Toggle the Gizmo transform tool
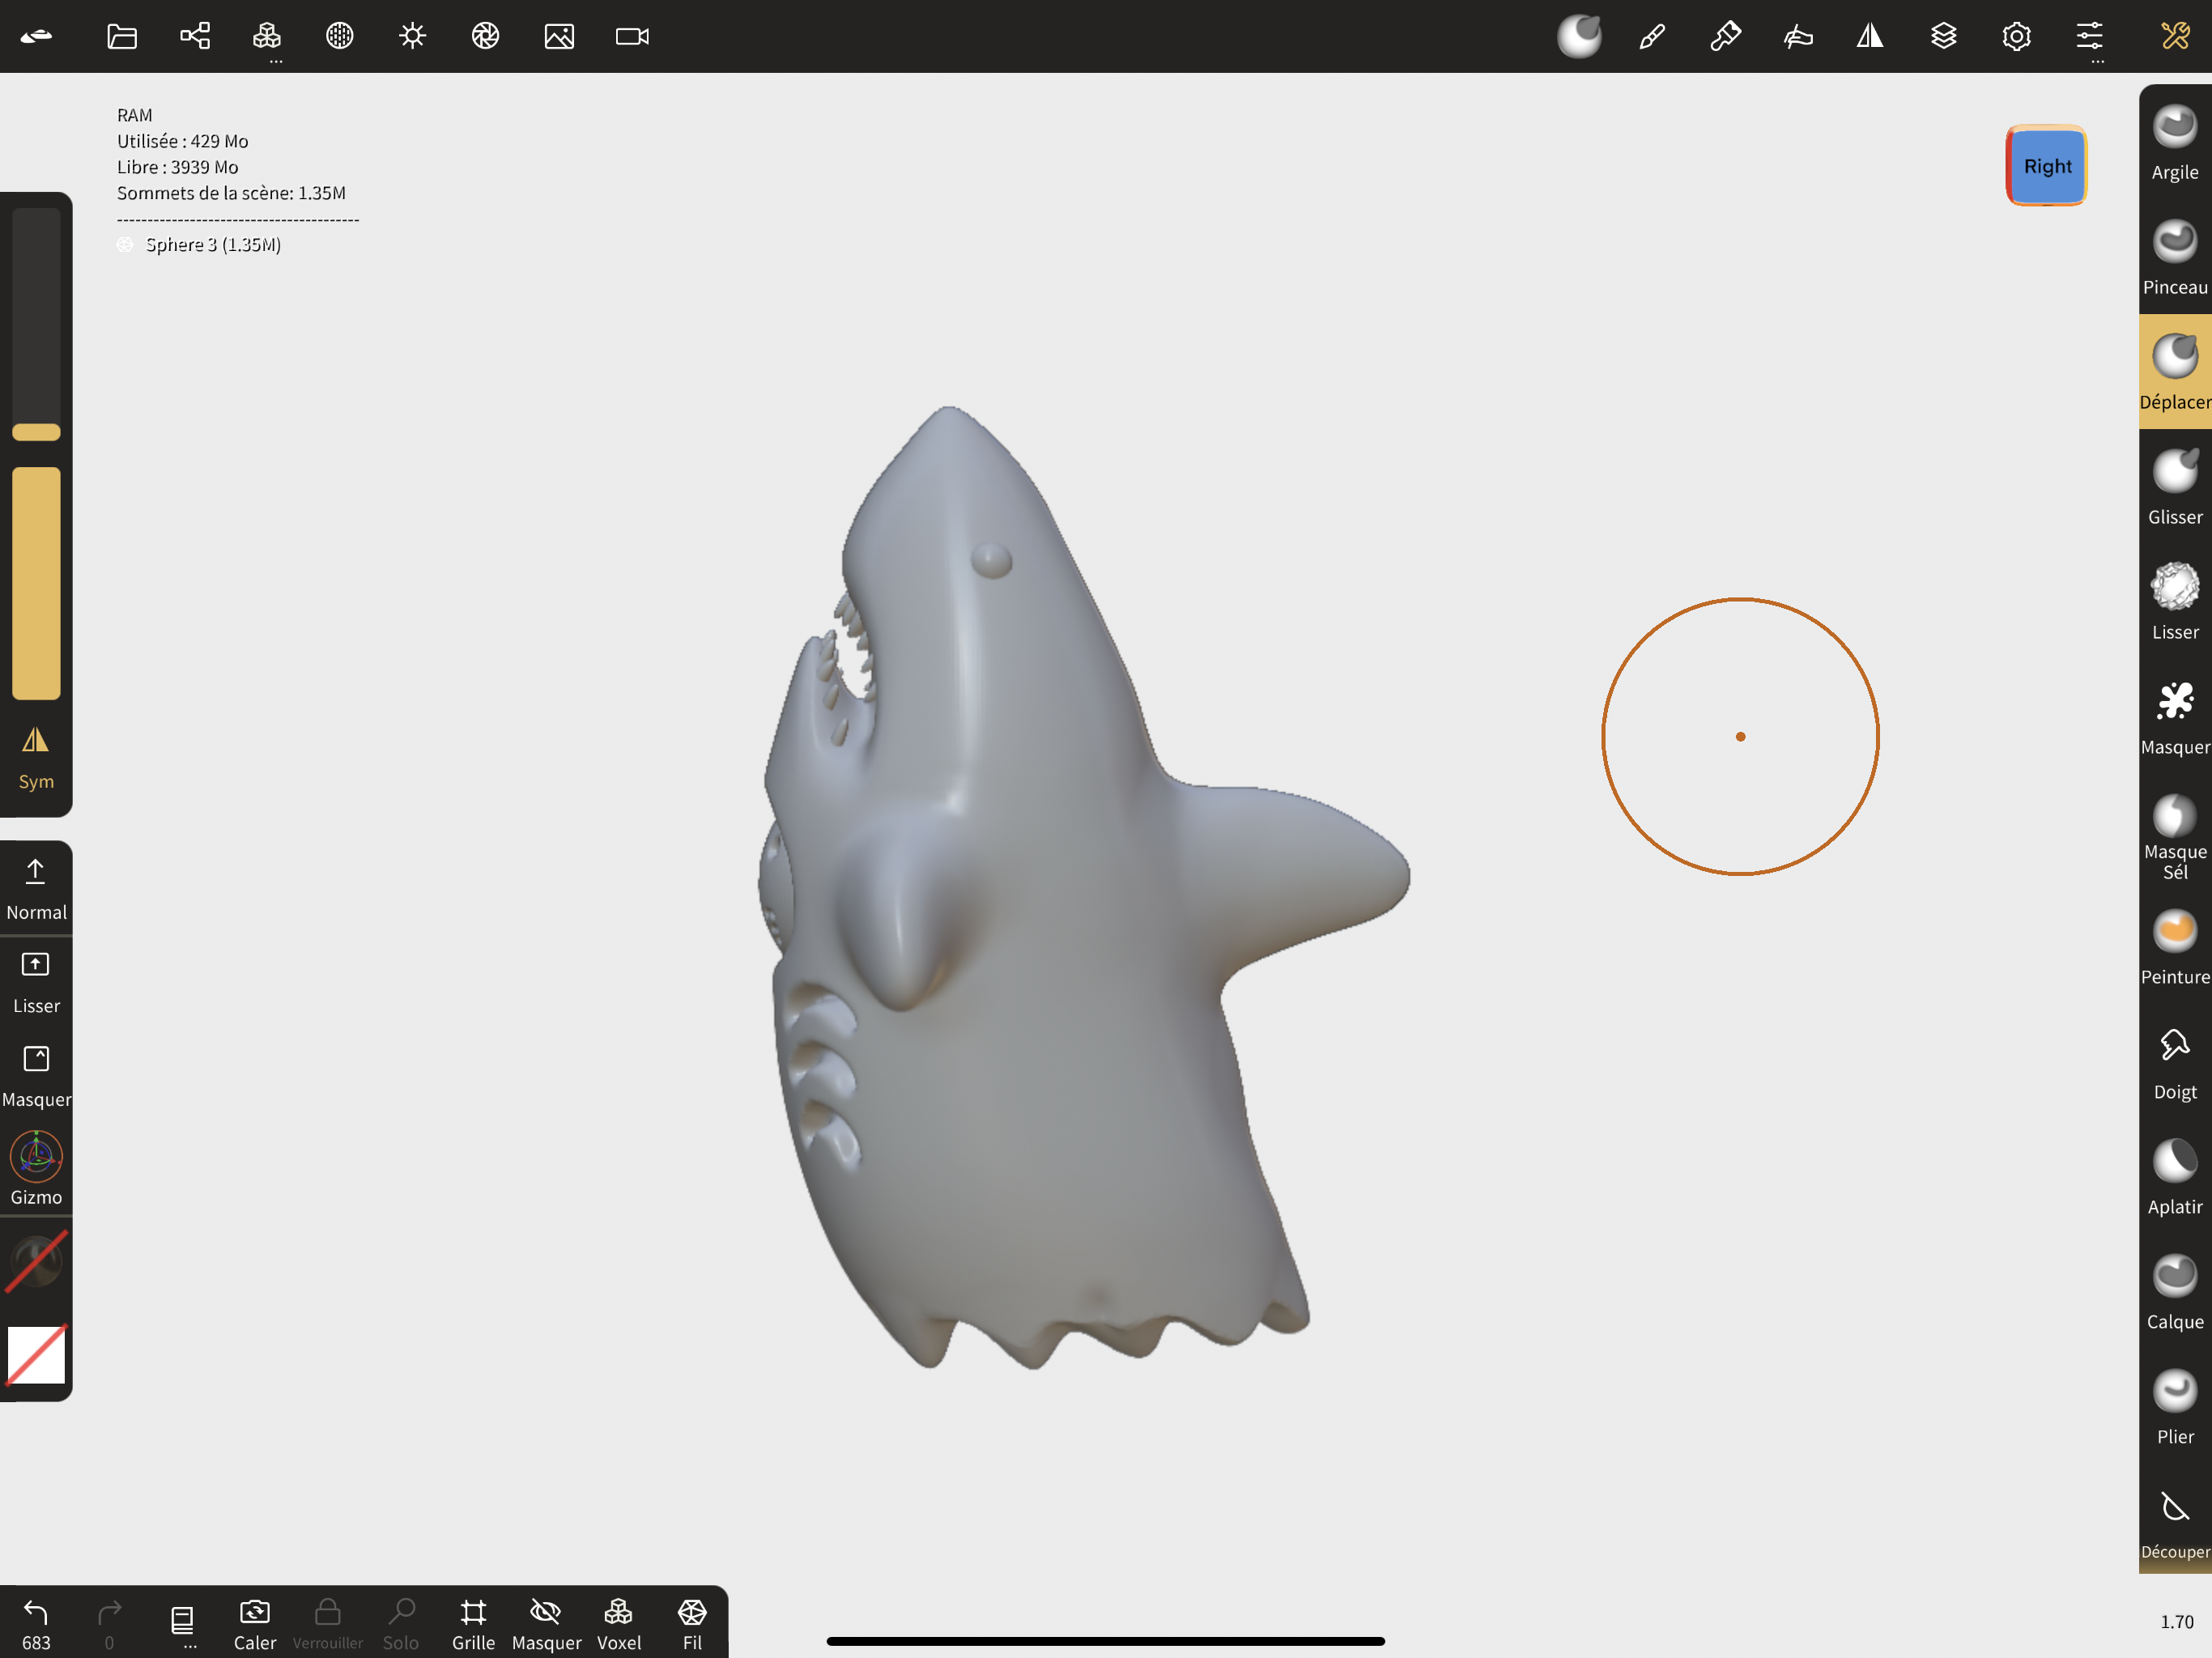 [x=36, y=1169]
